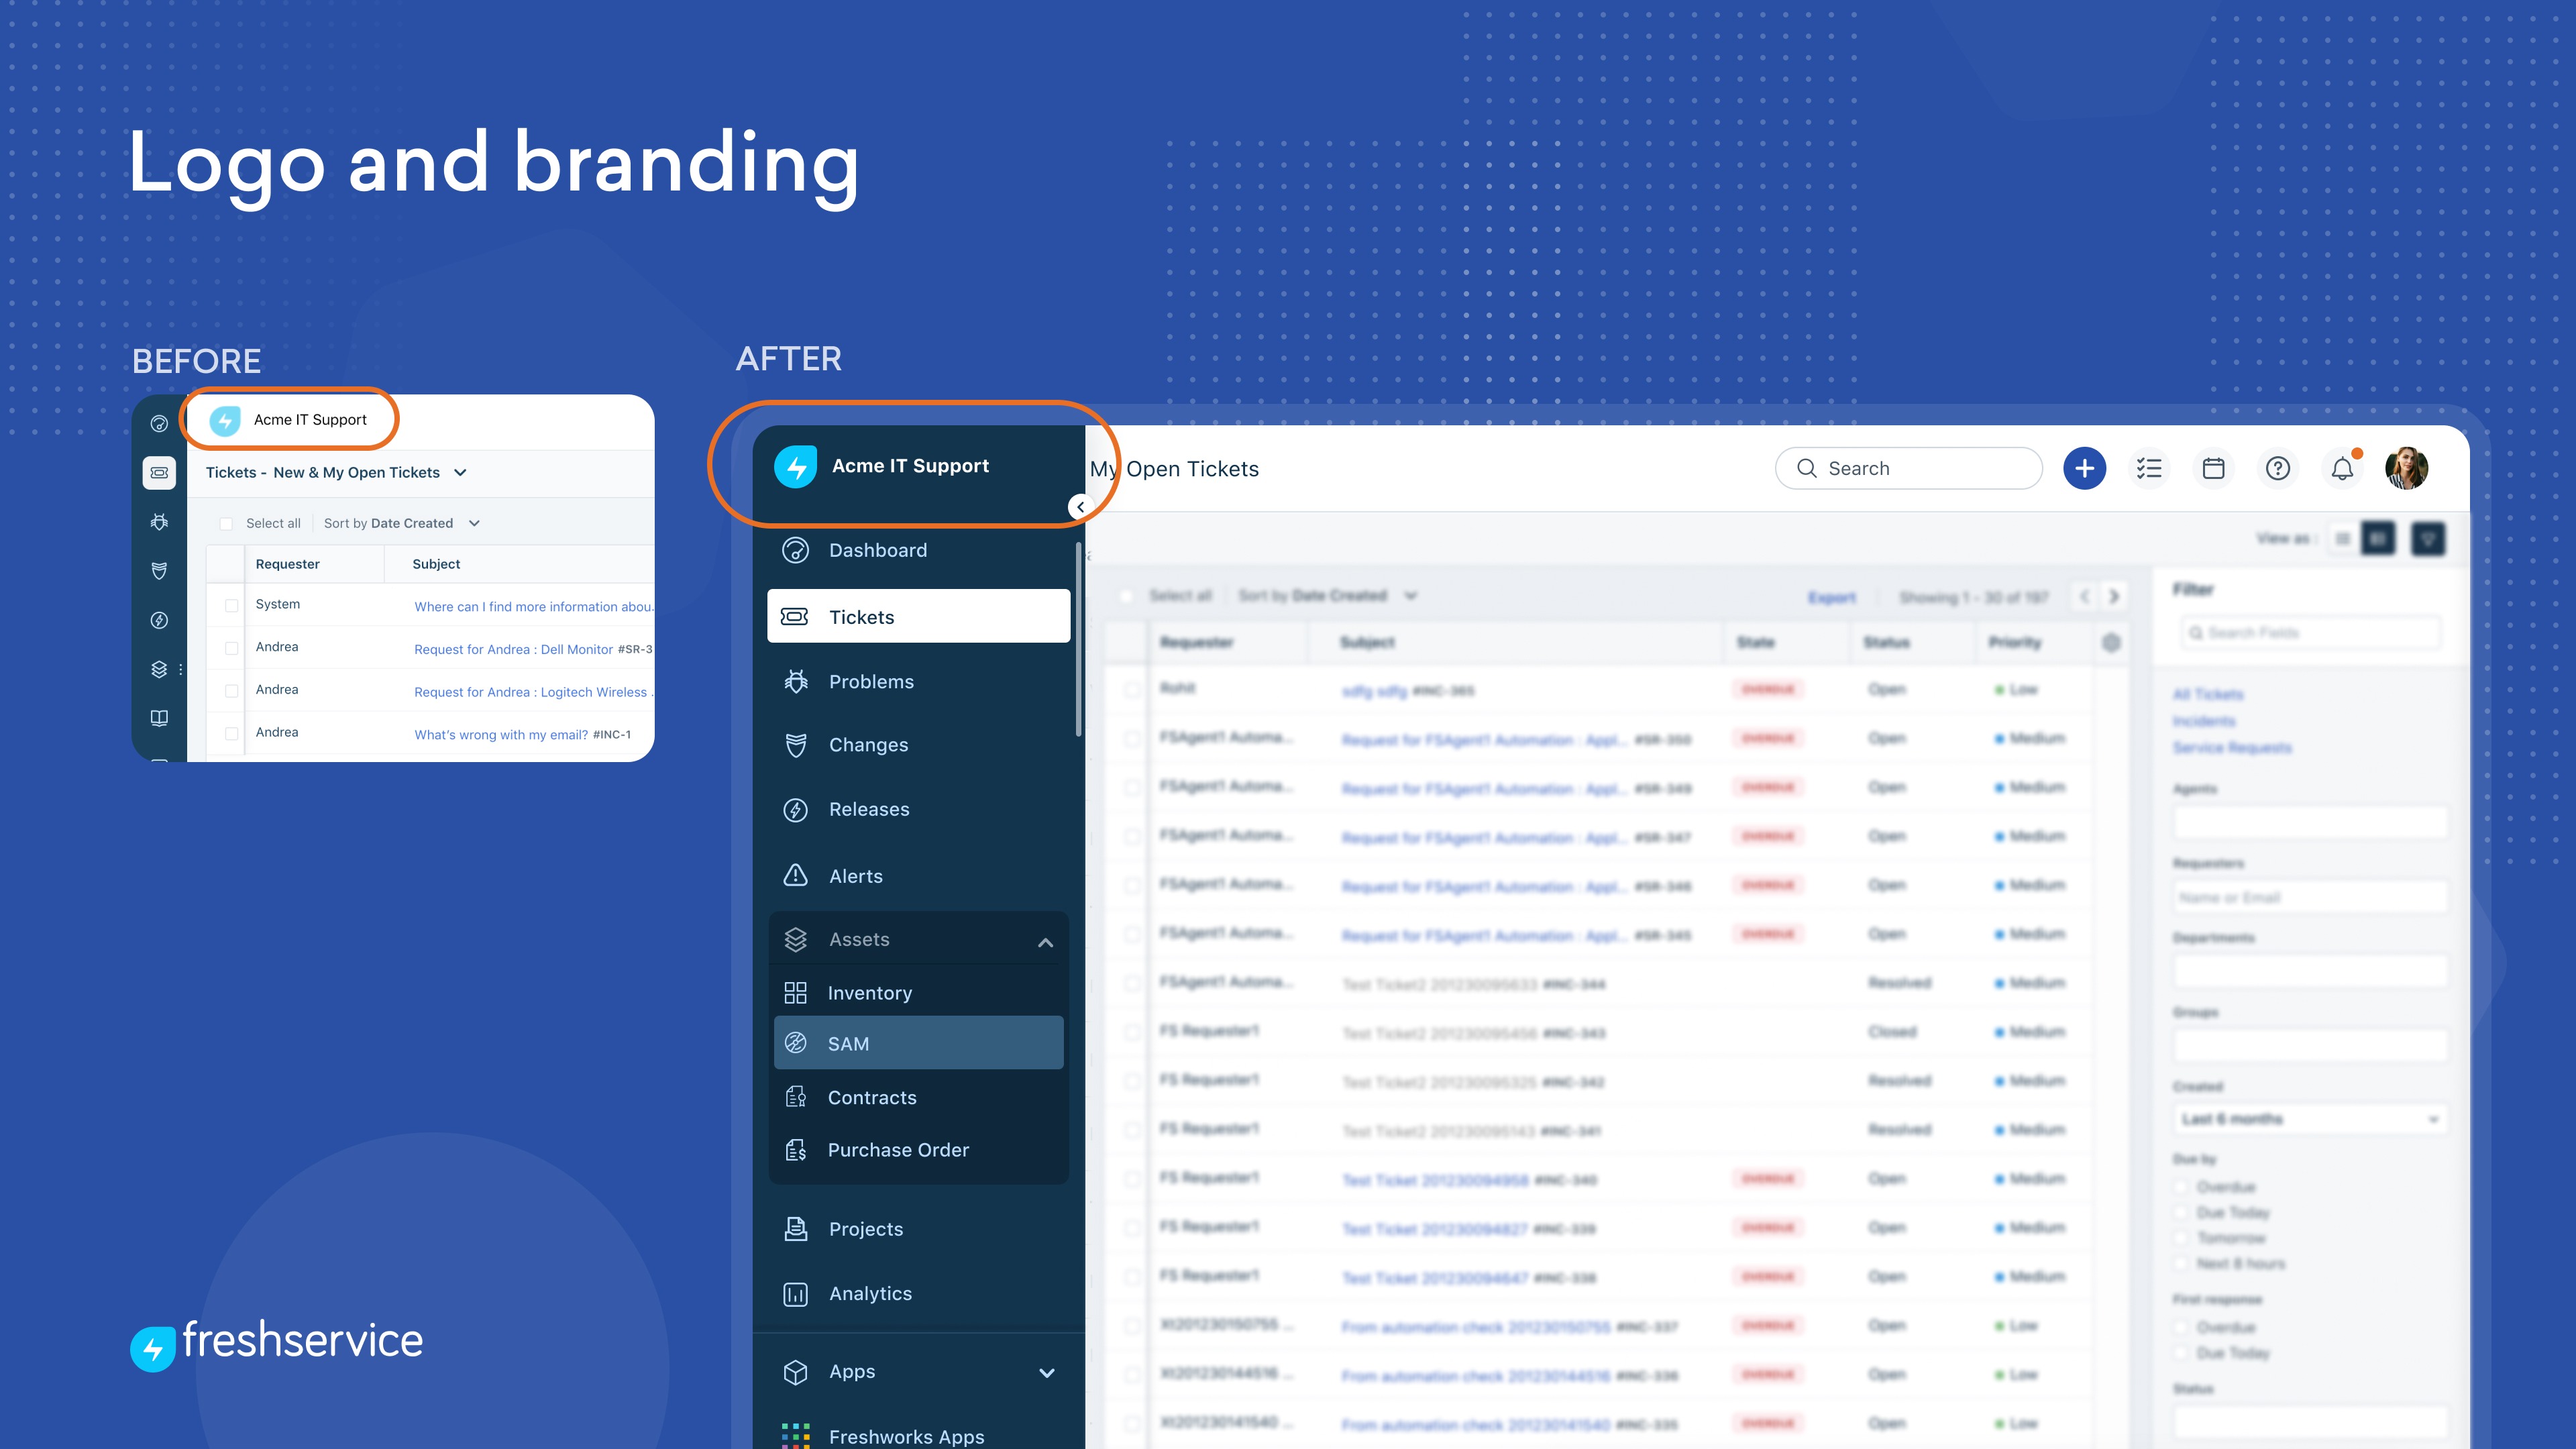Image resolution: width=2576 pixels, height=1449 pixels.
Task: Open 'Where can I find more information' ticket
Action: coord(534,607)
